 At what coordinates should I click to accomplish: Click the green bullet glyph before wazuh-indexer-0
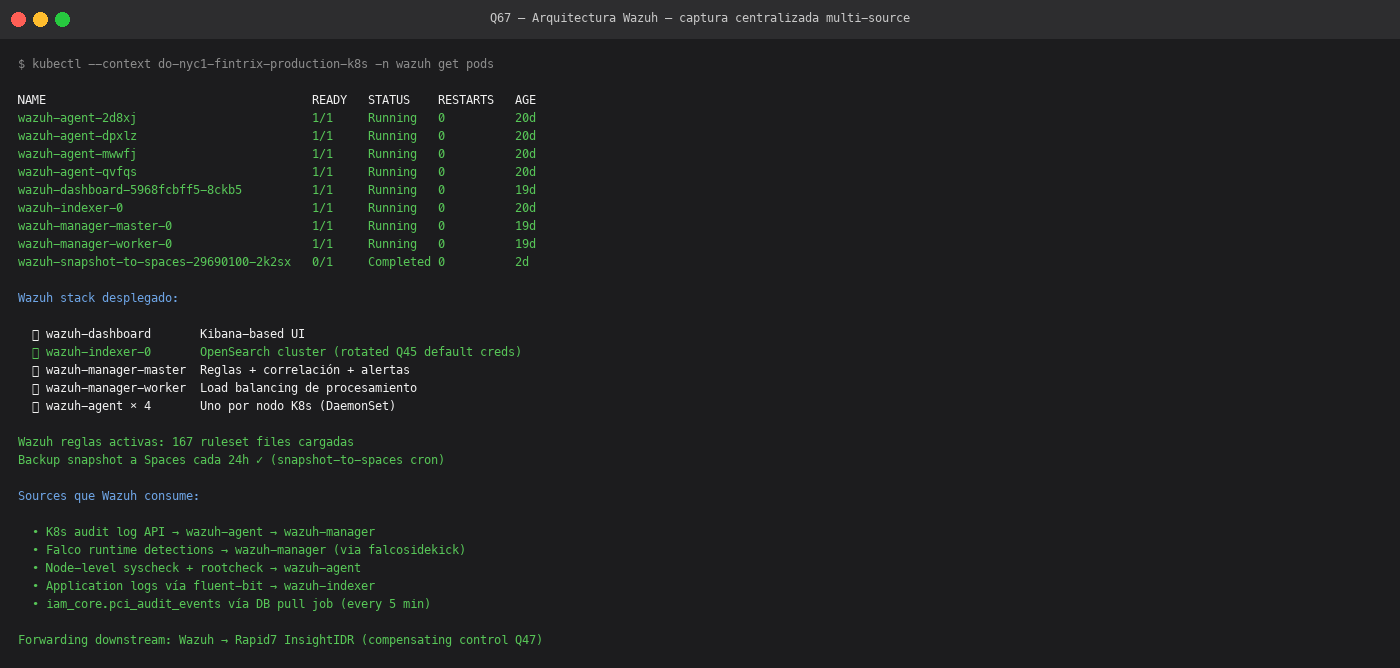tap(35, 352)
